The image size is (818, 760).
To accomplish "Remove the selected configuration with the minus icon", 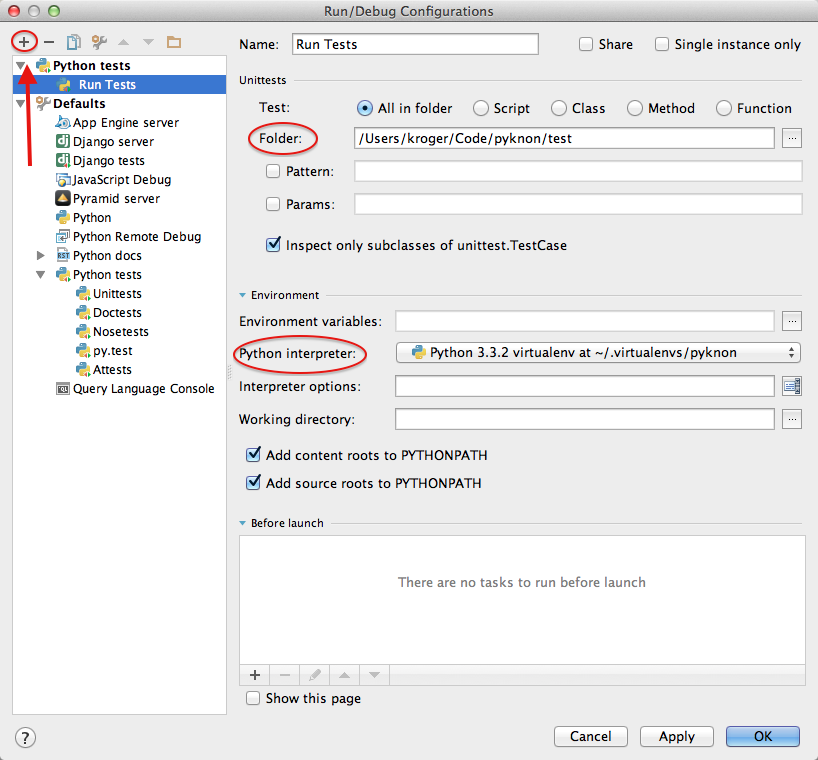I will tap(49, 42).
